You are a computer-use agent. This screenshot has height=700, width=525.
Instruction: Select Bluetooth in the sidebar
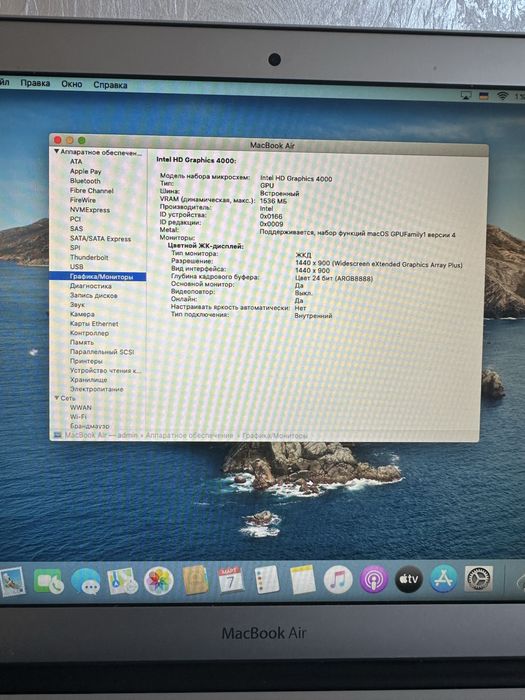(x=85, y=181)
